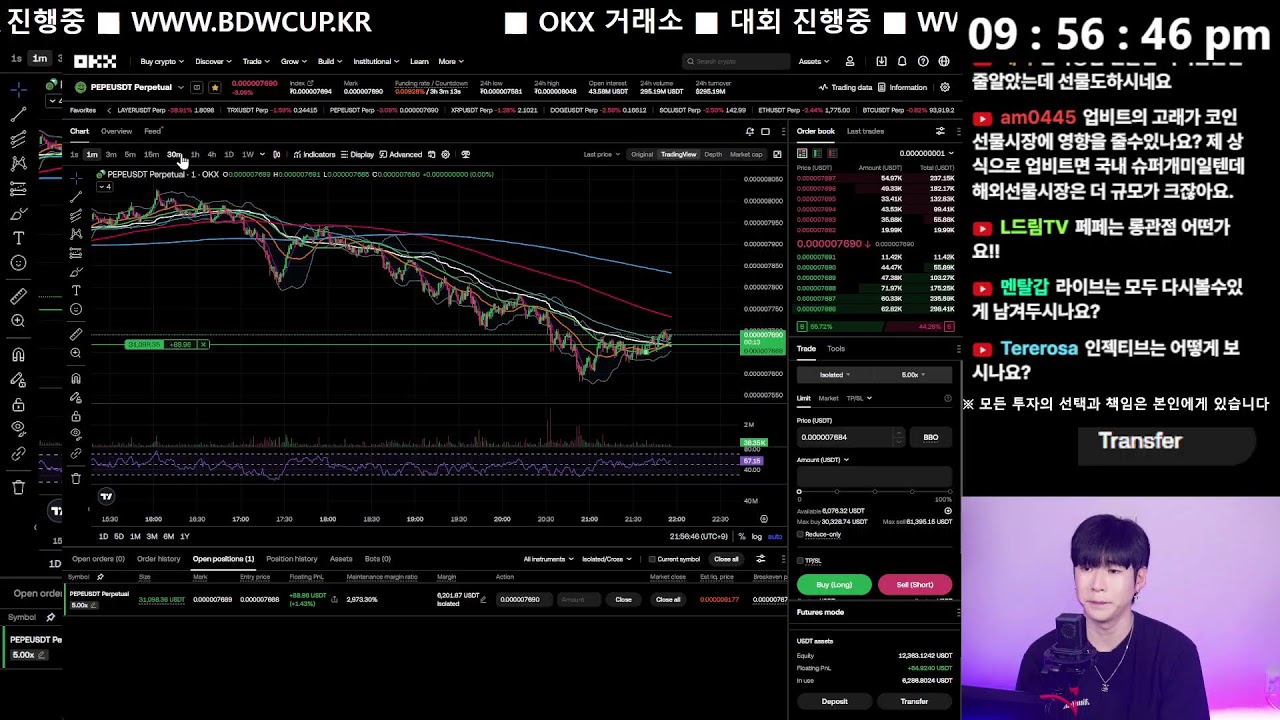Open the Assets dropdown in header
The height and width of the screenshot is (720, 1280).
click(813, 61)
